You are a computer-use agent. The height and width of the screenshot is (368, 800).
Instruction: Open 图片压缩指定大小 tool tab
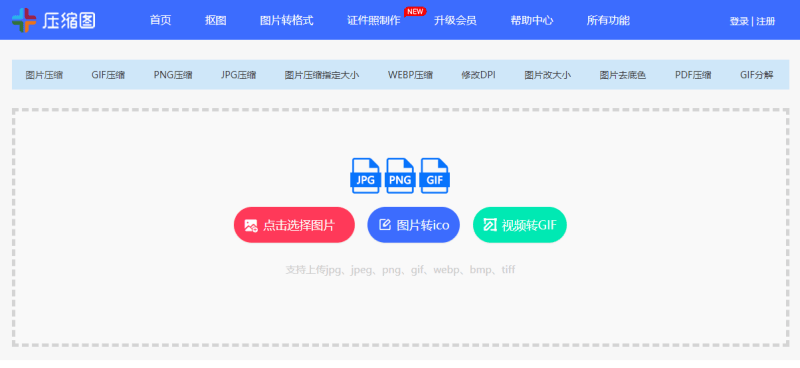tap(322, 75)
